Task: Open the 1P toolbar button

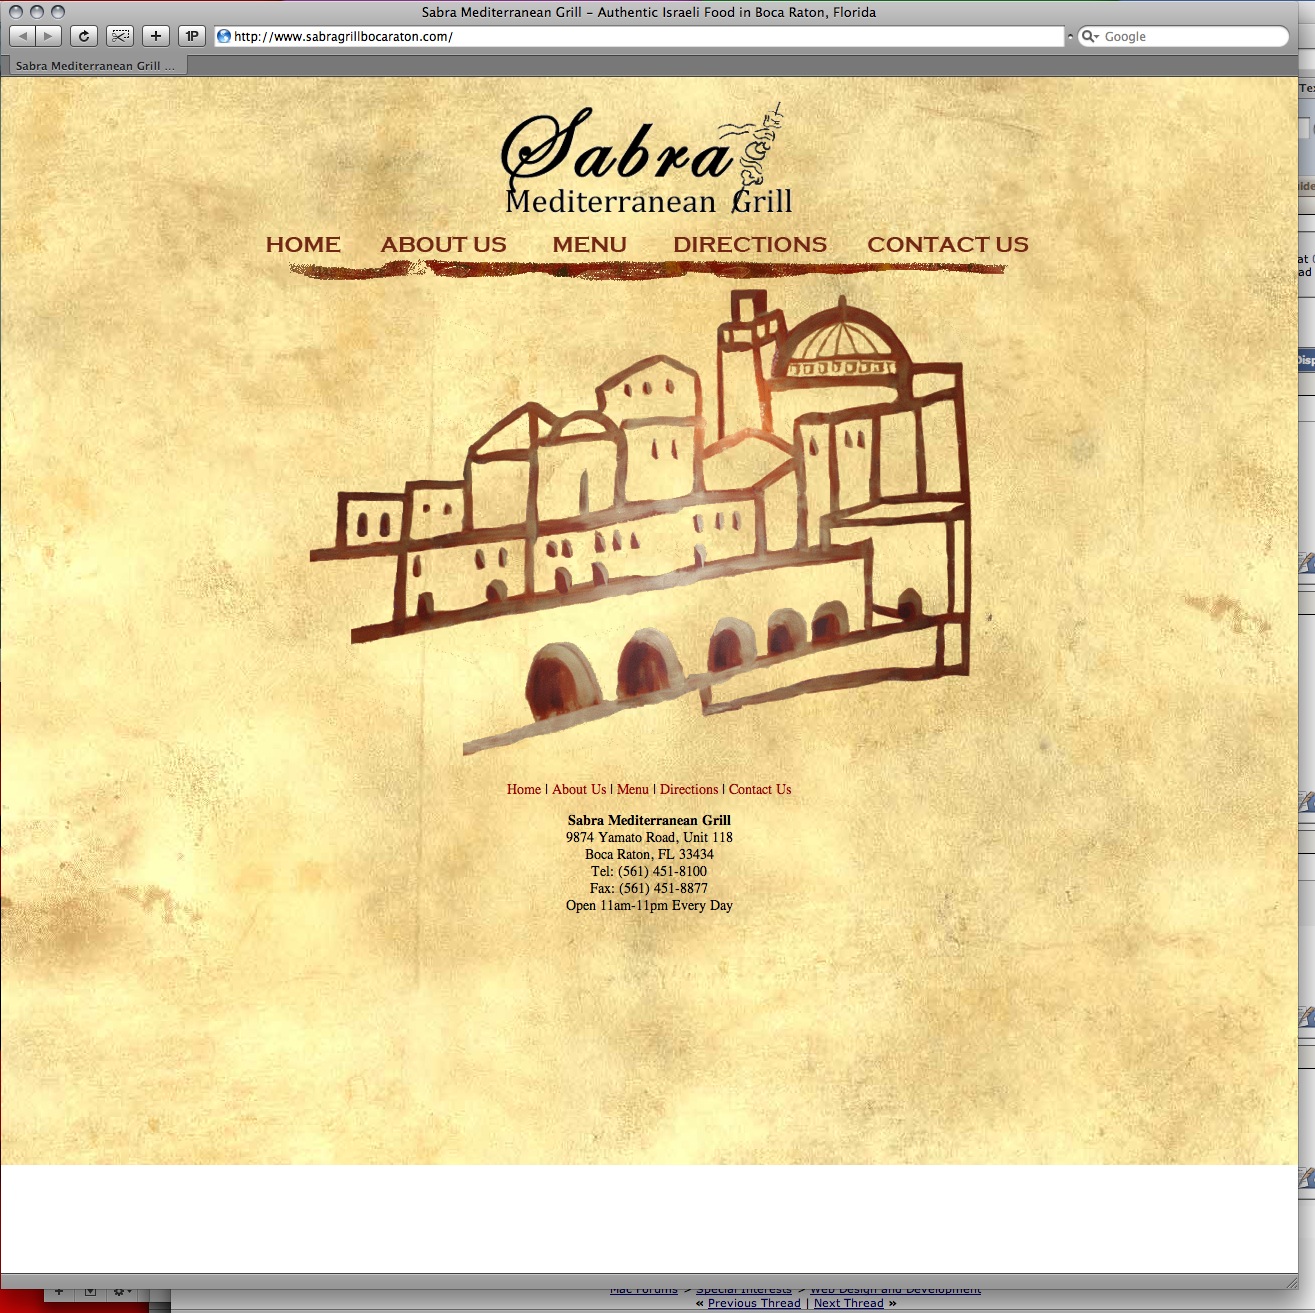Action: coord(191,36)
